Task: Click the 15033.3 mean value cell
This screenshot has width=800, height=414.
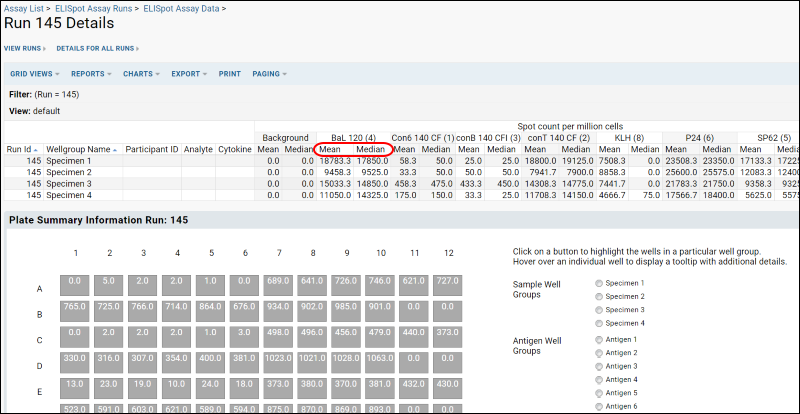Action: [335, 183]
